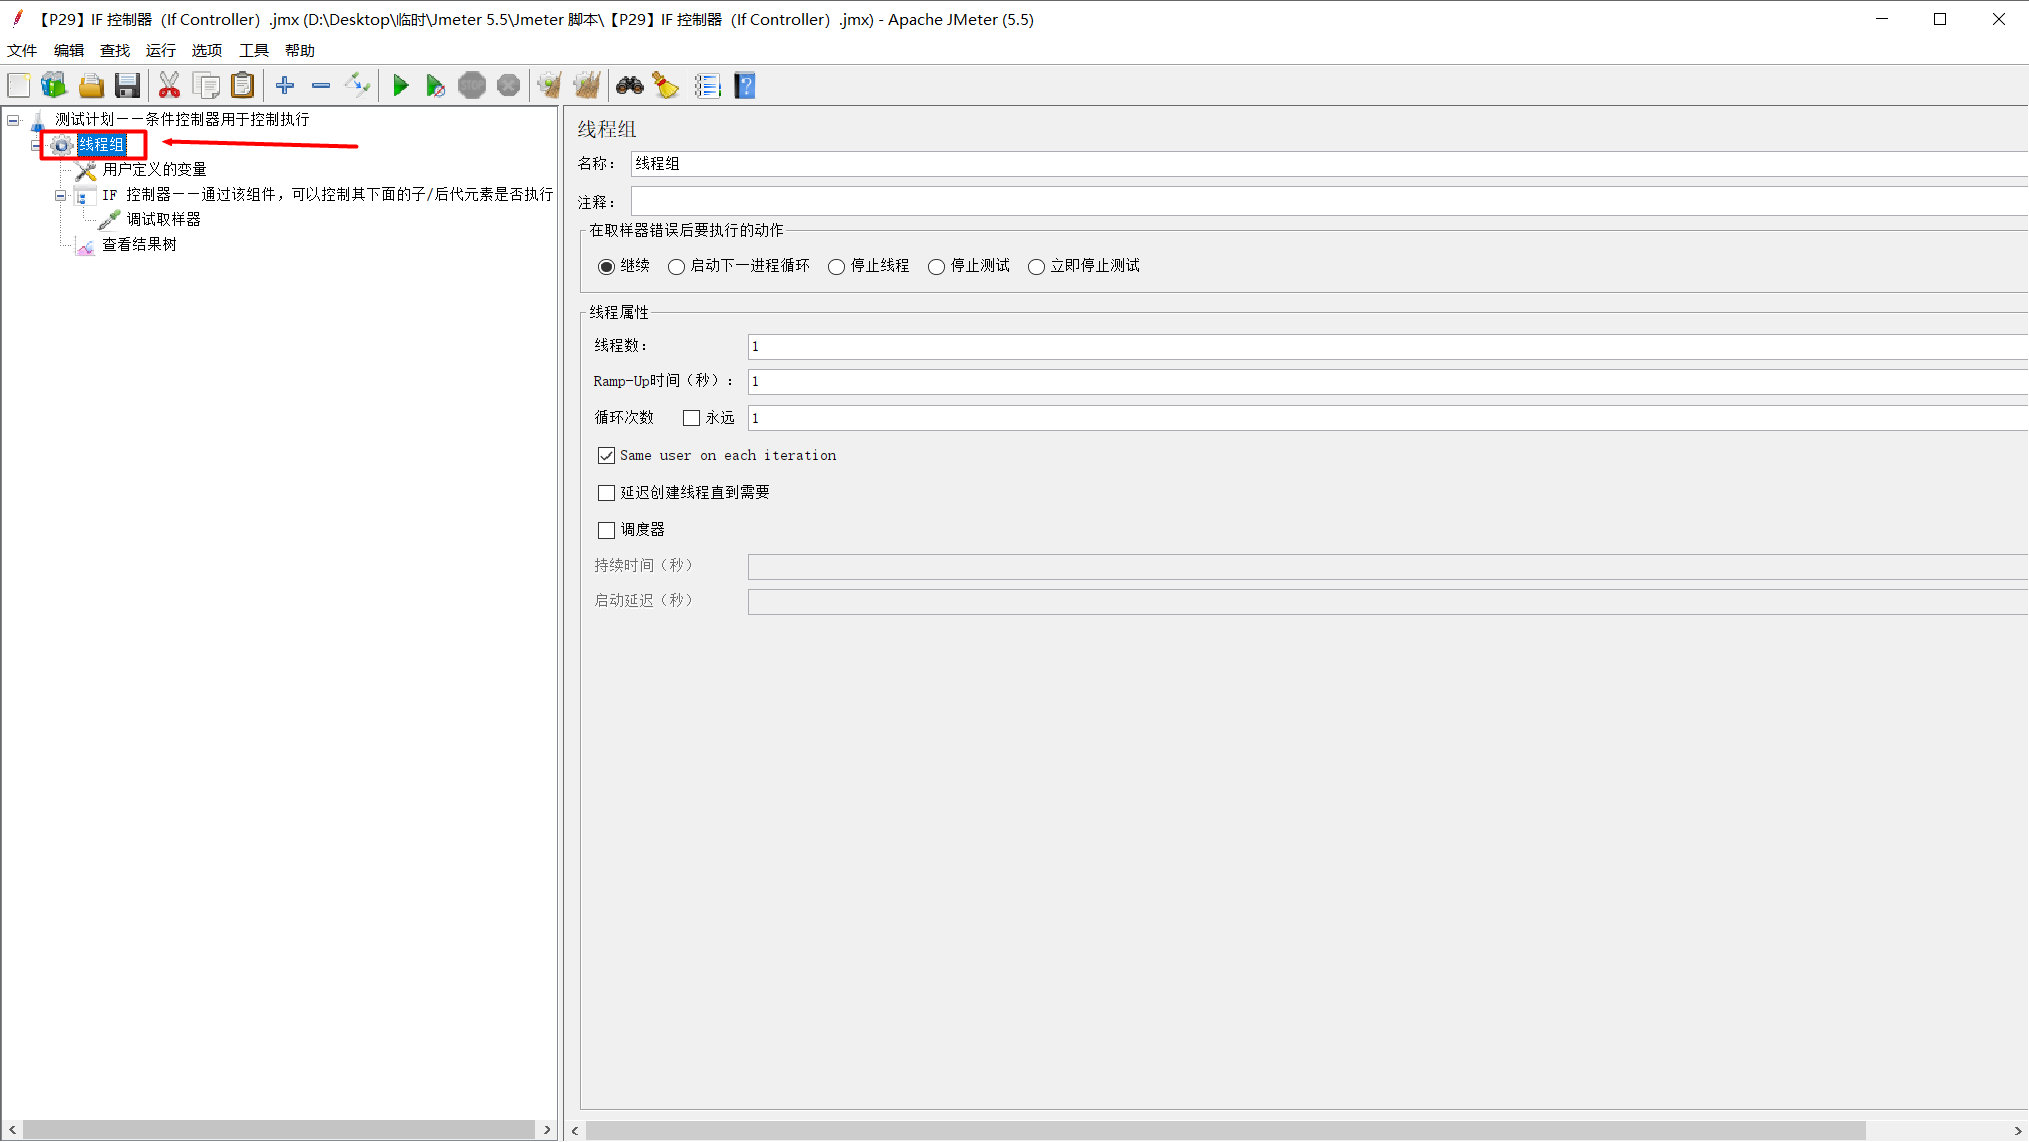Open Search with binoculars icon

click(x=630, y=86)
